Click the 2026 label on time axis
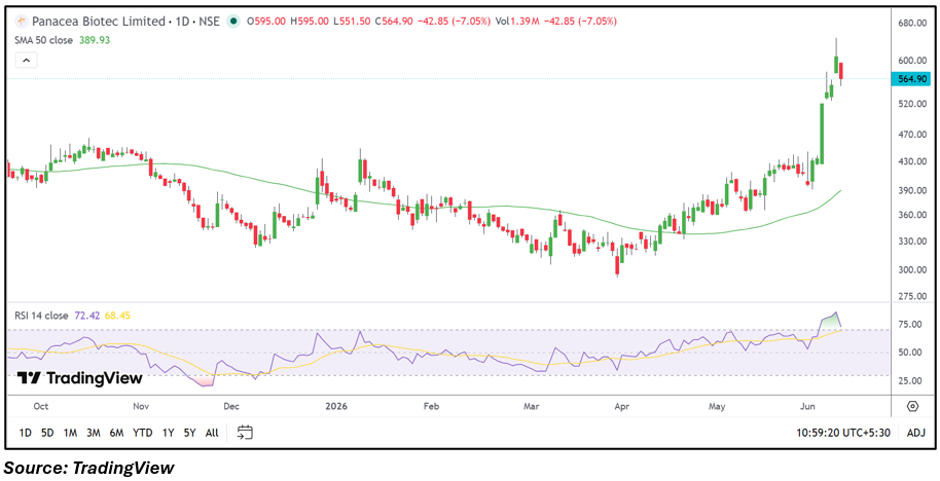The height and width of the screenshot is (481, 940). pyautogui.click(x=335, y=407)
